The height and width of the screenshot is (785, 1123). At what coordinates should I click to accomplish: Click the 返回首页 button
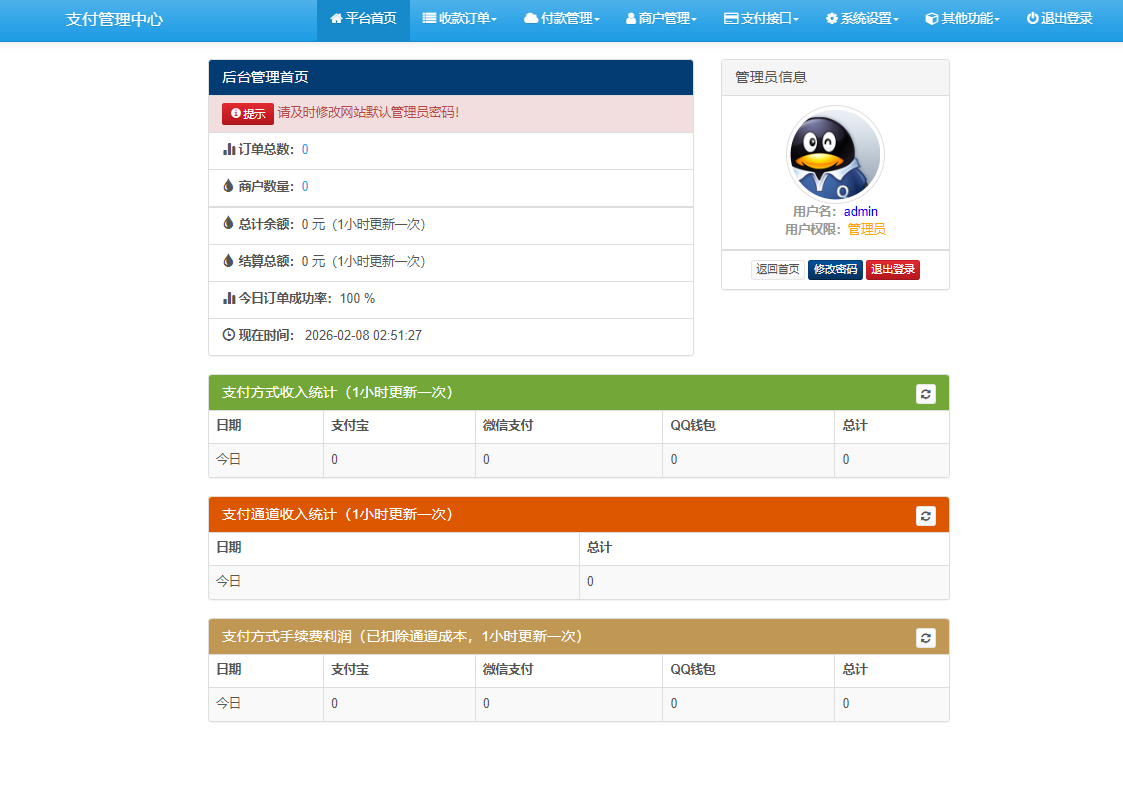pyautogui.click(x=777, y=269)
